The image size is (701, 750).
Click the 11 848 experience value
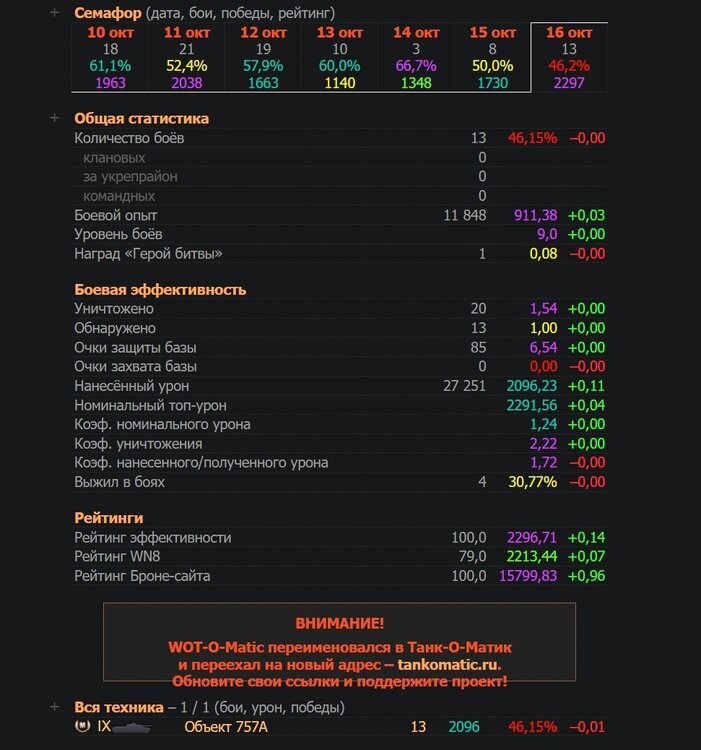pos(465,215)
